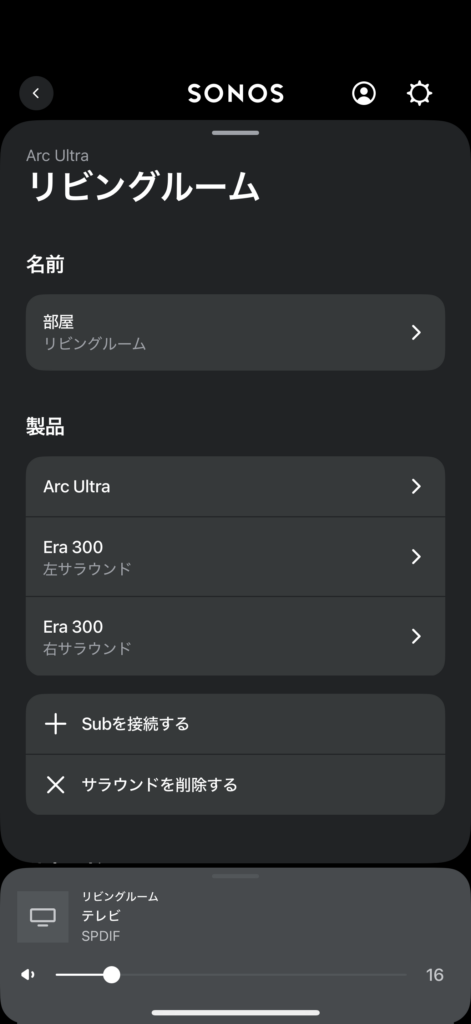Image resolution: width=471 pixels, height=1024 pixels.
Task: Expand the 部屋 name row chevron
Action: click(x=416, y=332)
